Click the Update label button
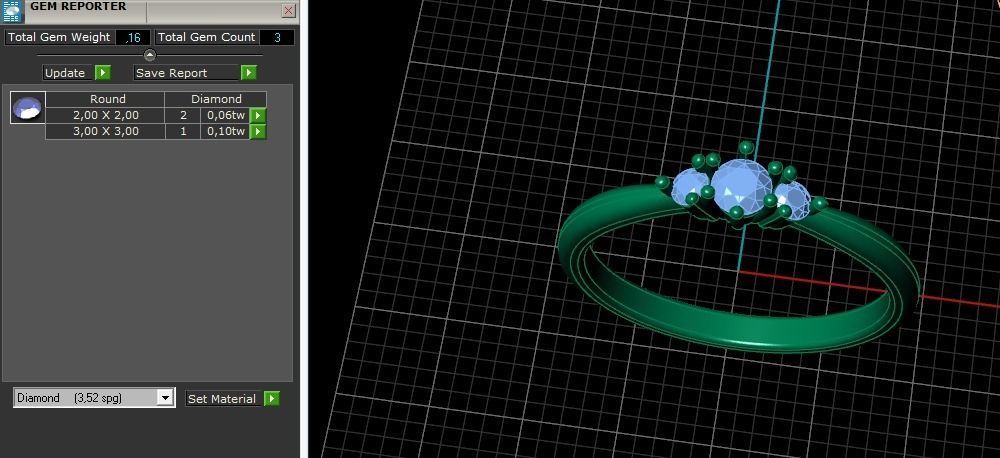Viewport: 1000px width, 458px height. point(65,73)
